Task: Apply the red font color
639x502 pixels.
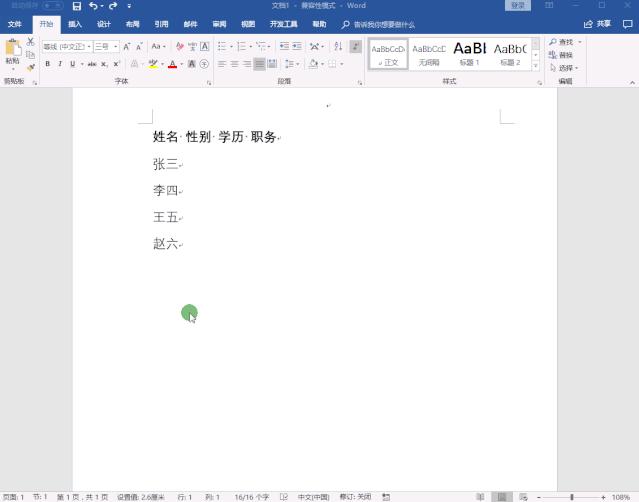Action: point(172,64)
